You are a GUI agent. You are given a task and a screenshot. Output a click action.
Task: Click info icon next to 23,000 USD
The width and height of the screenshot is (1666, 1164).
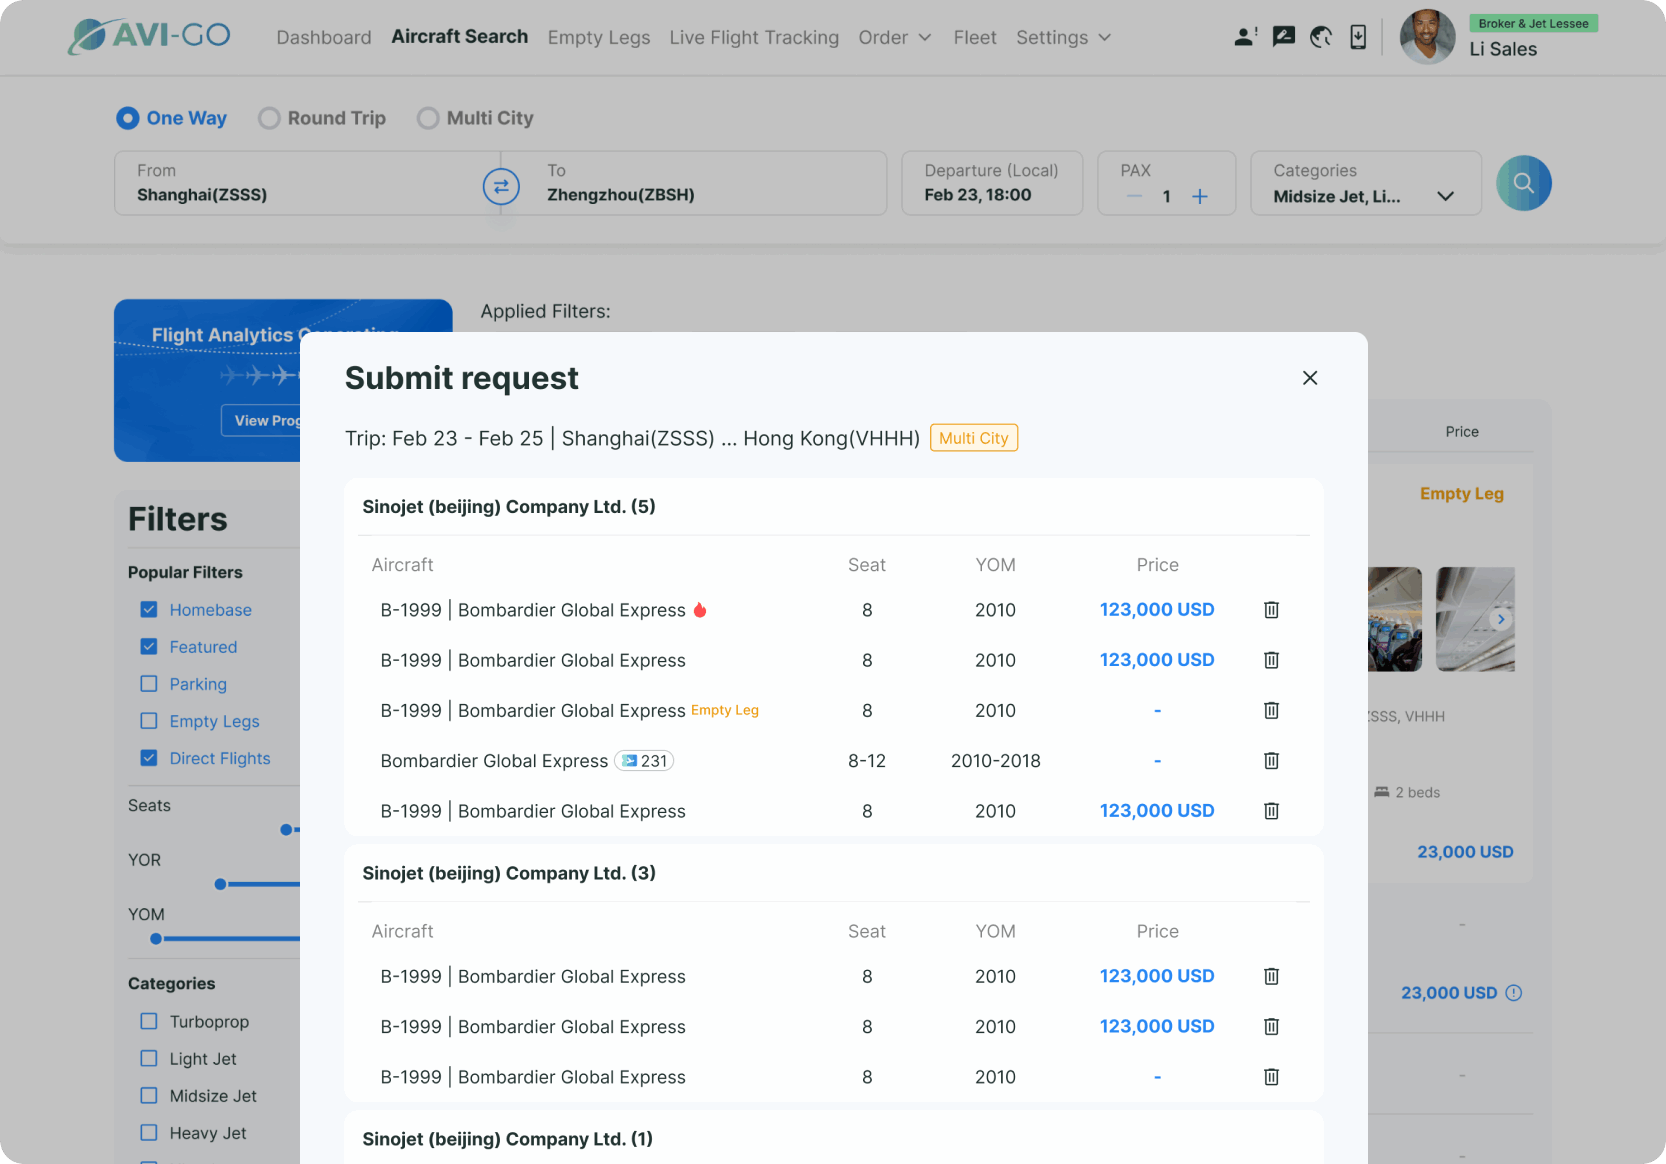tap(1514, 993)
